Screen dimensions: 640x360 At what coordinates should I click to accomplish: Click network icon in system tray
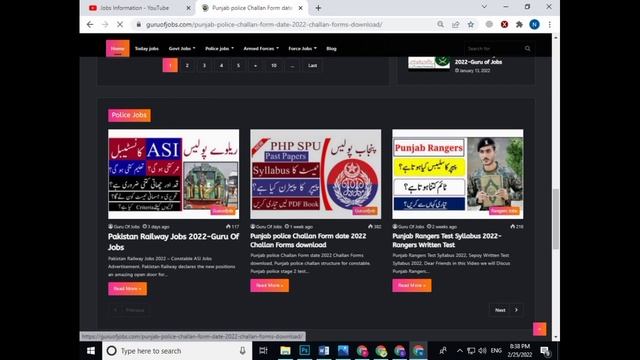pyautogui.click(x=471, y=351)
